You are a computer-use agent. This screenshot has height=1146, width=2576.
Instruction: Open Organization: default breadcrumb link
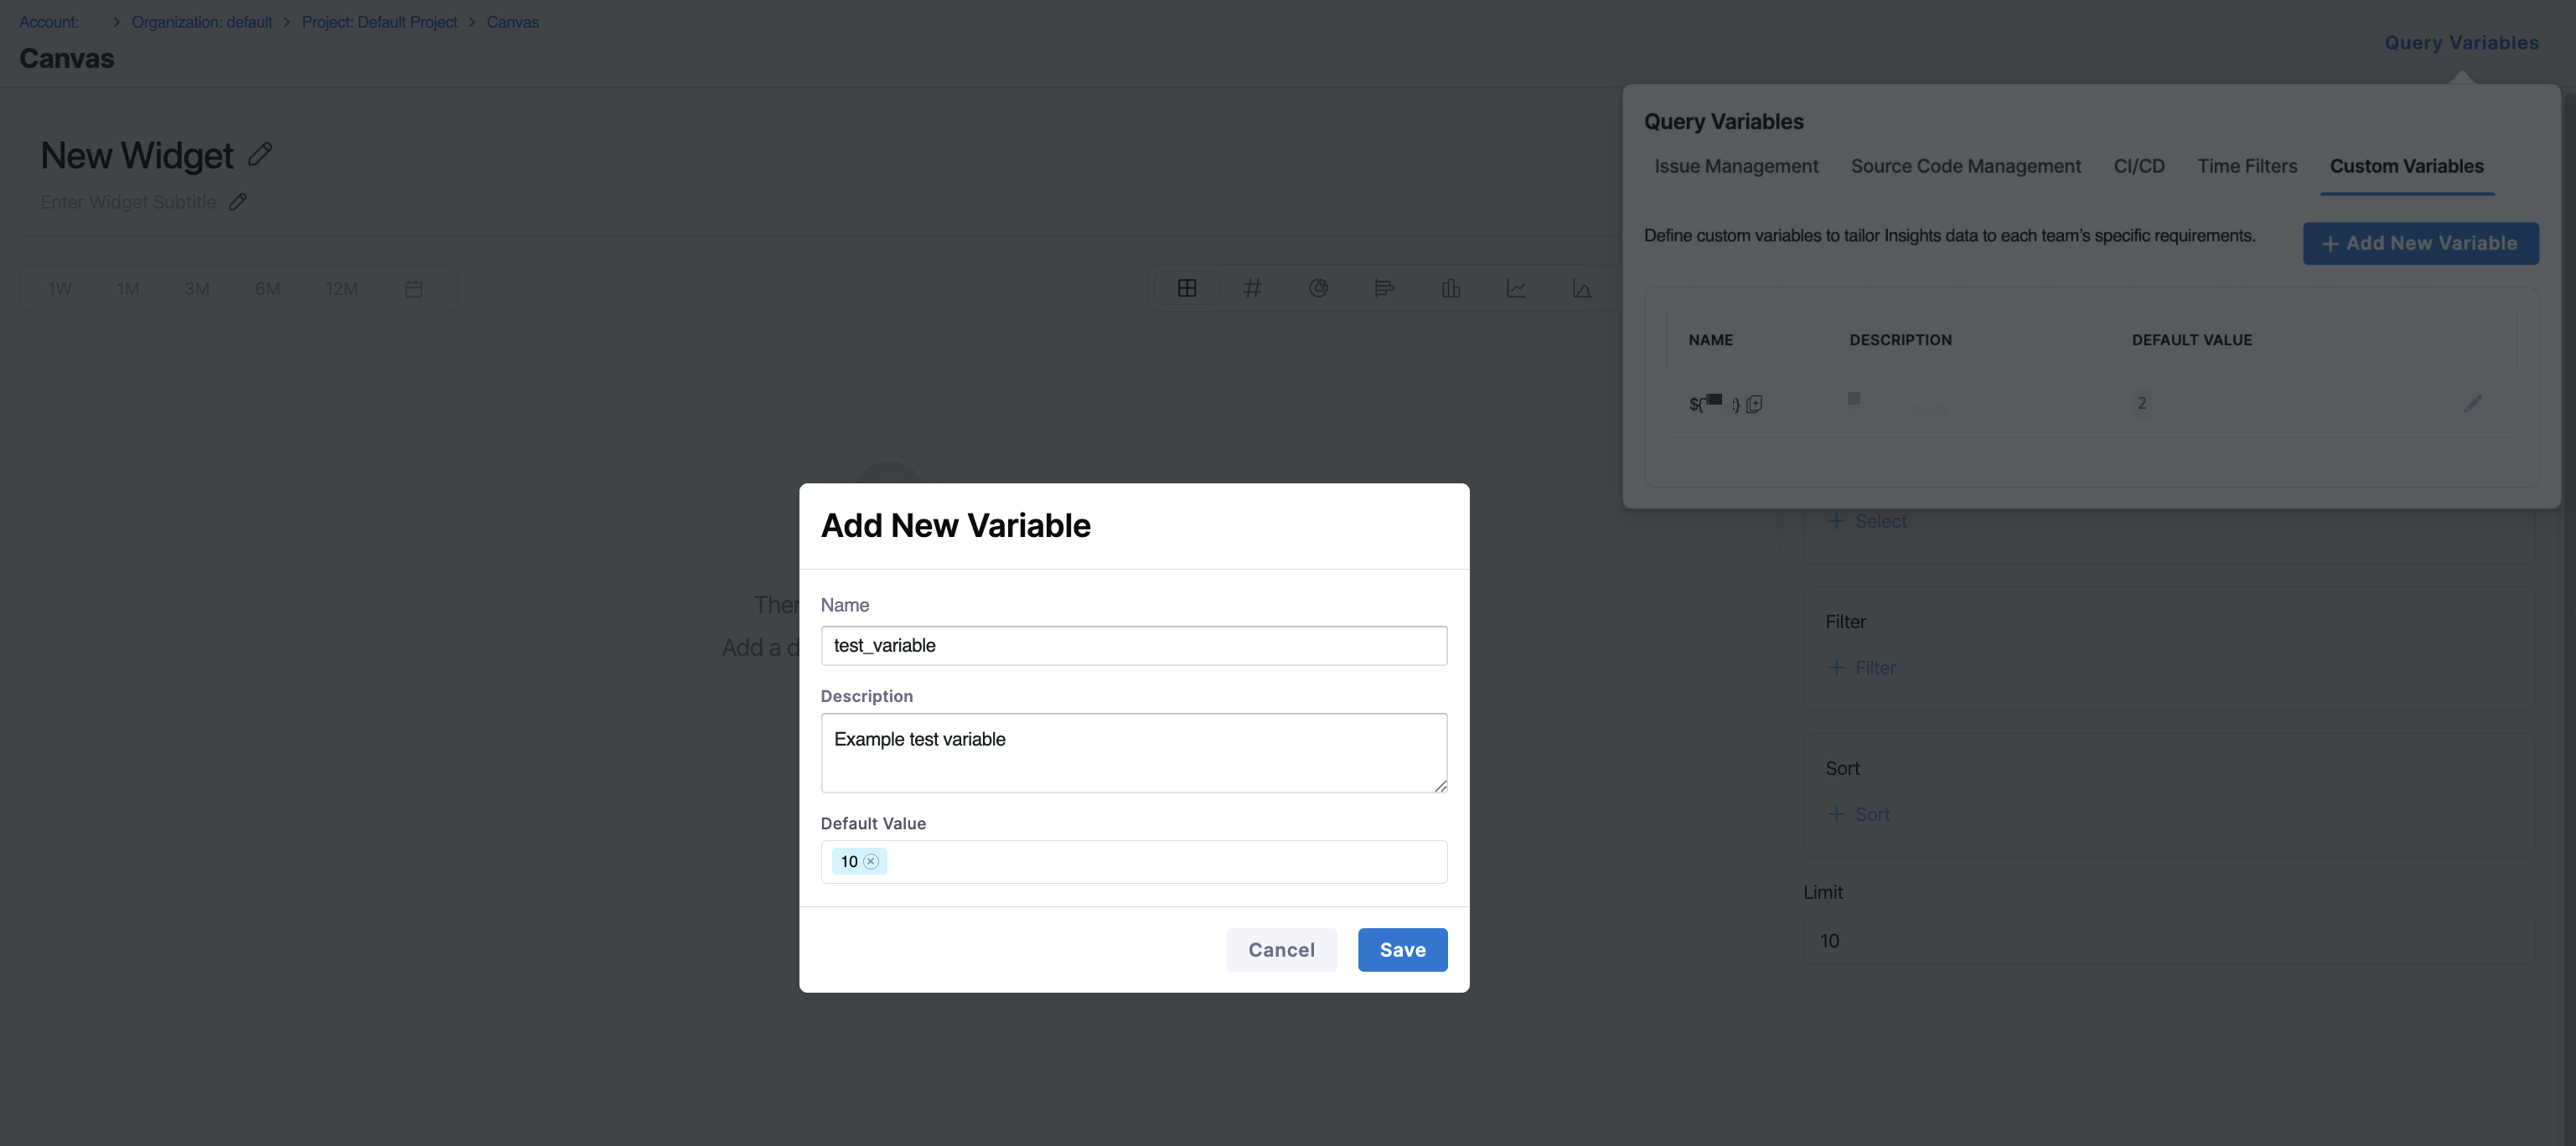coord(201,22)
